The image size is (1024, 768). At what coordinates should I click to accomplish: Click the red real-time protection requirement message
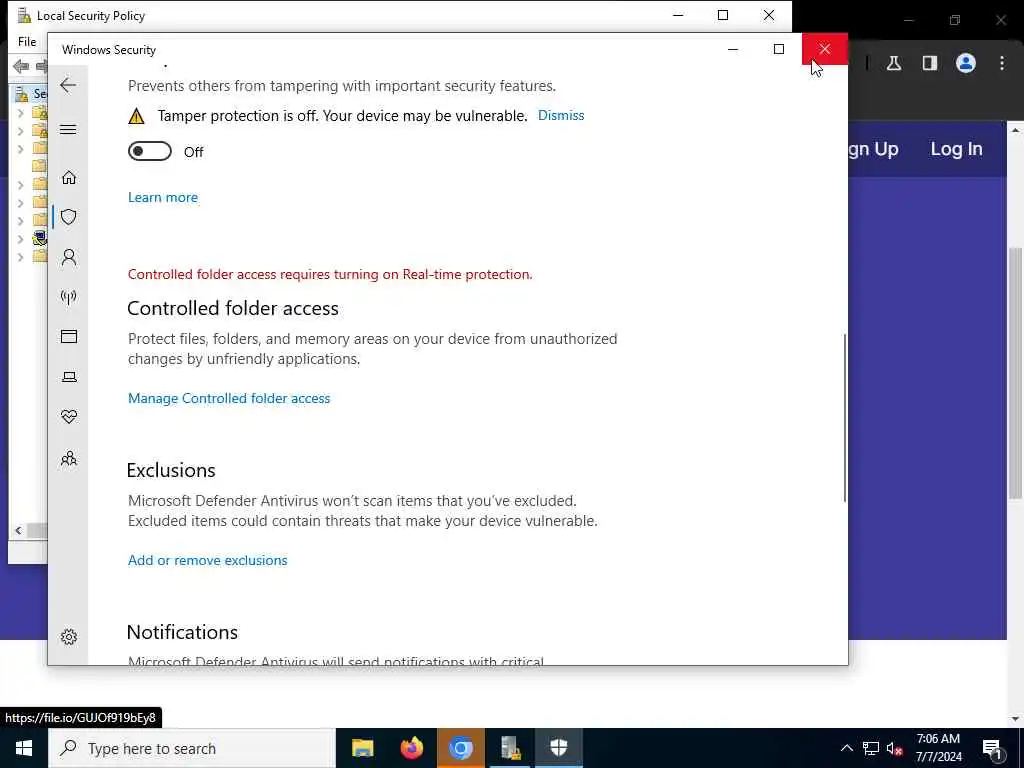tap(330, 274)
